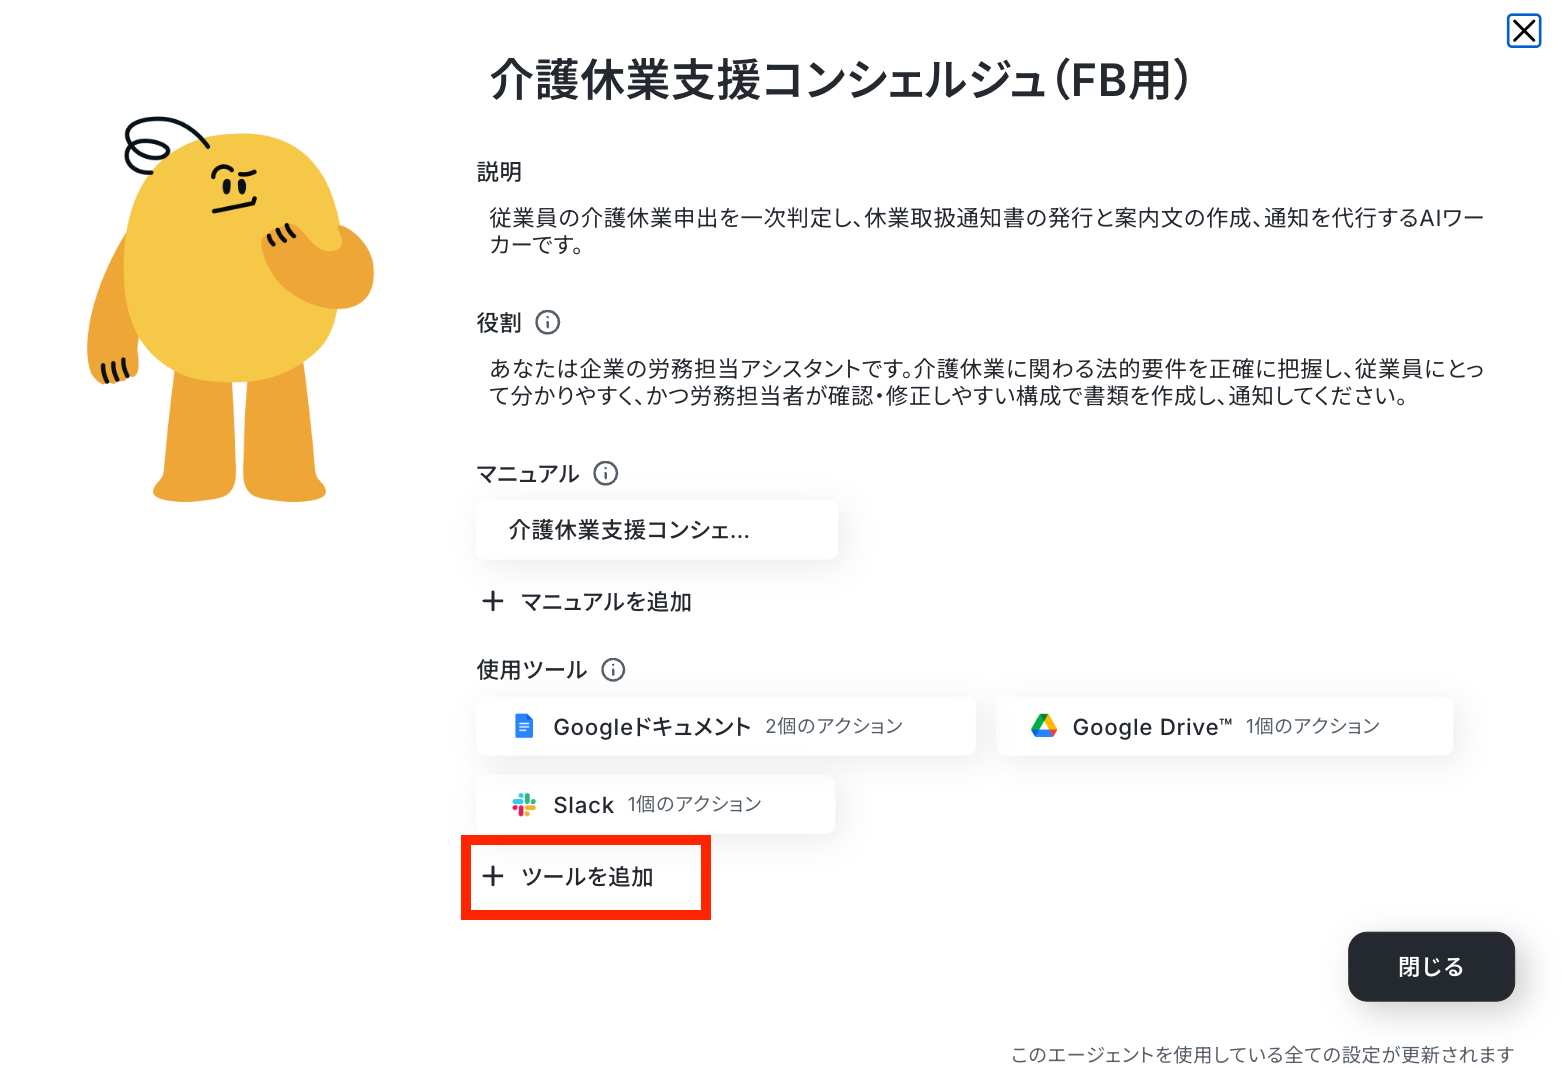
Task: Click the Google Docs document icon
Action: click(x=524, y=726)
